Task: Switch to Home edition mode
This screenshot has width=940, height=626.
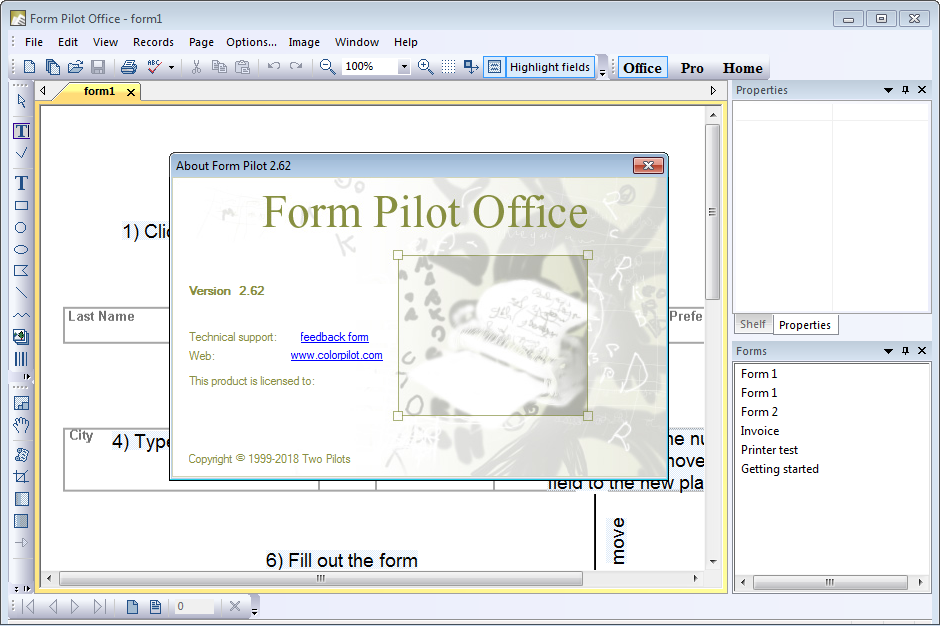Action: coord(742,68)
